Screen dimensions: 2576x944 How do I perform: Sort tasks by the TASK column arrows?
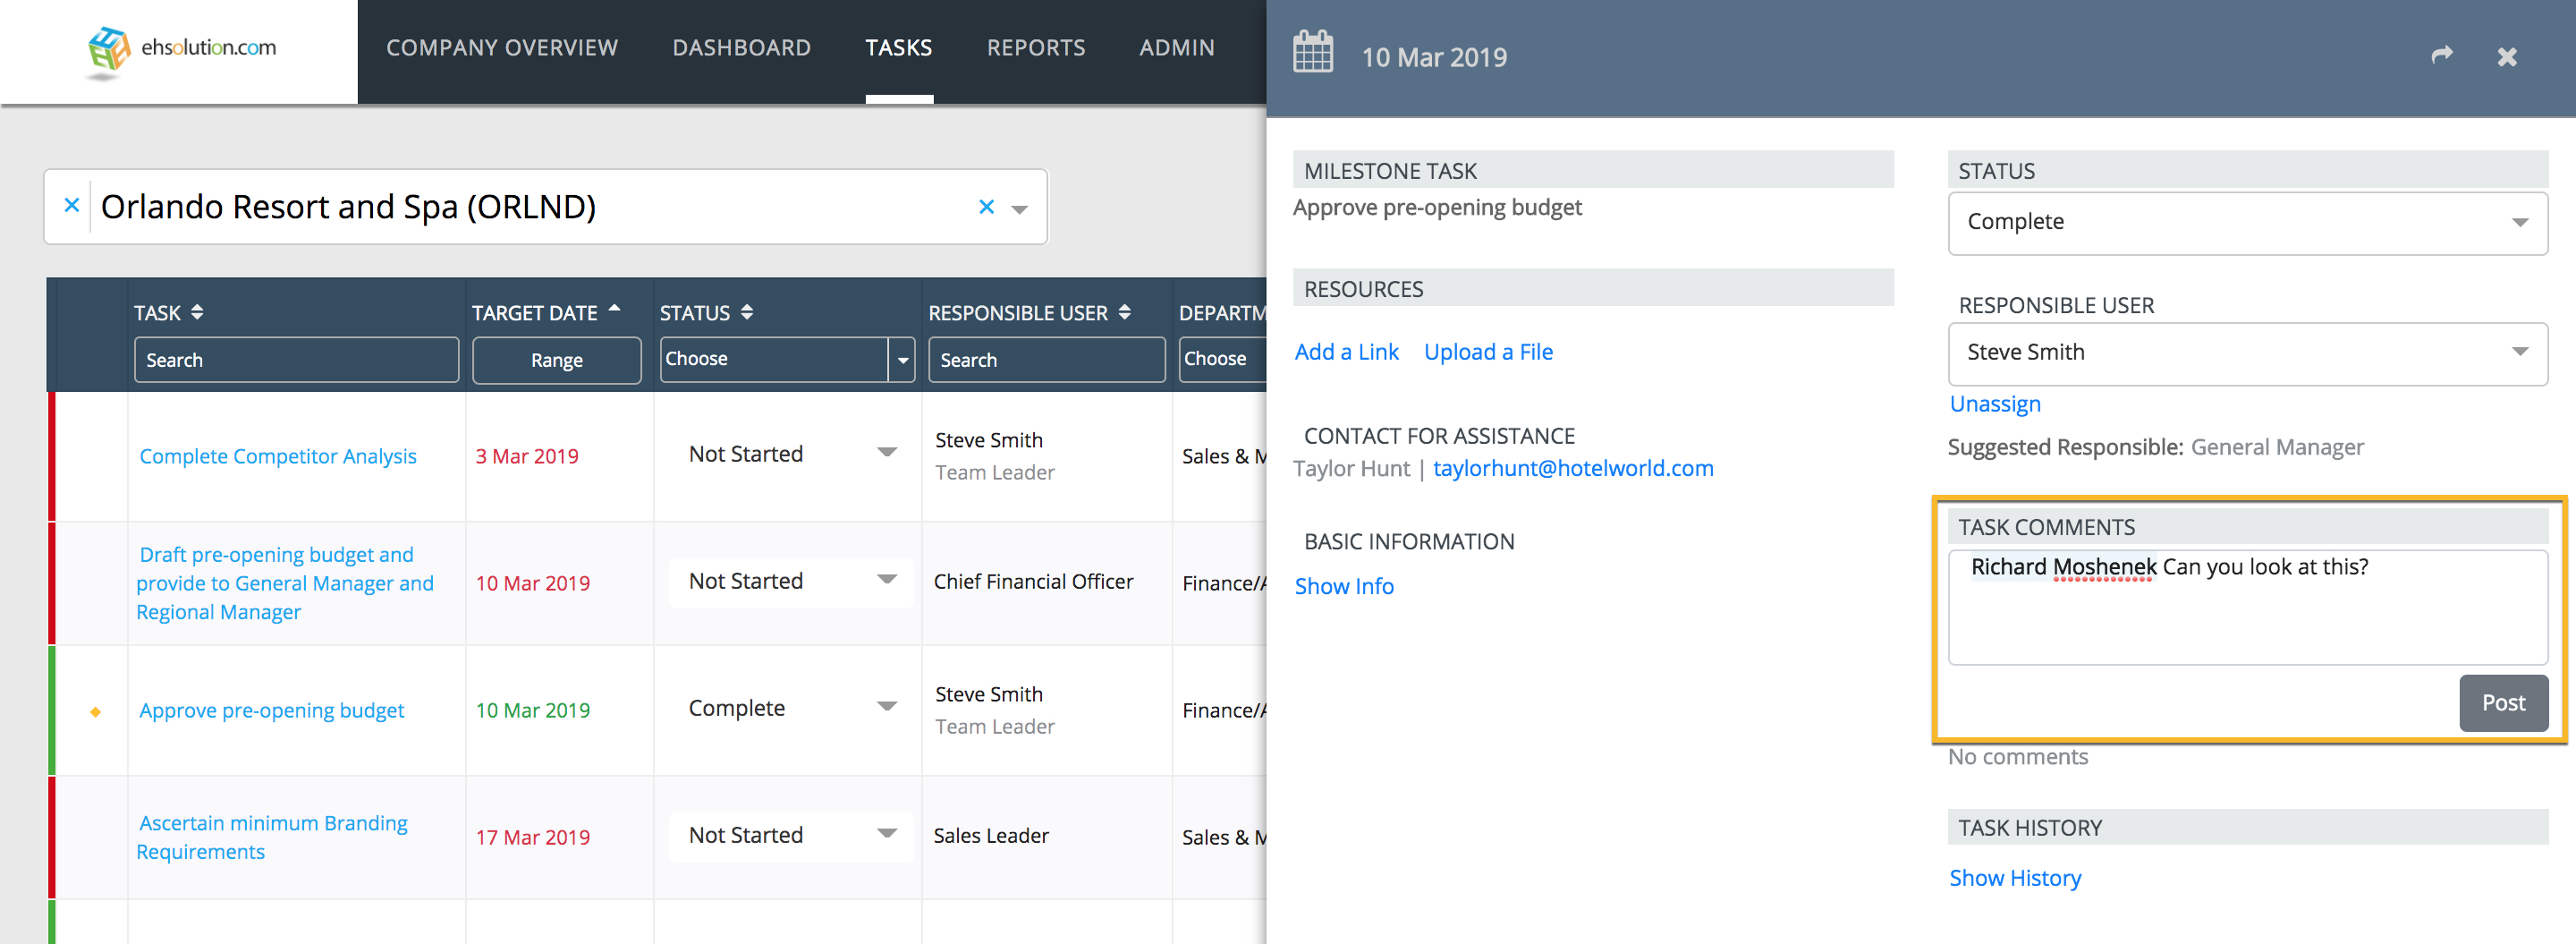(x=197, y=312)
